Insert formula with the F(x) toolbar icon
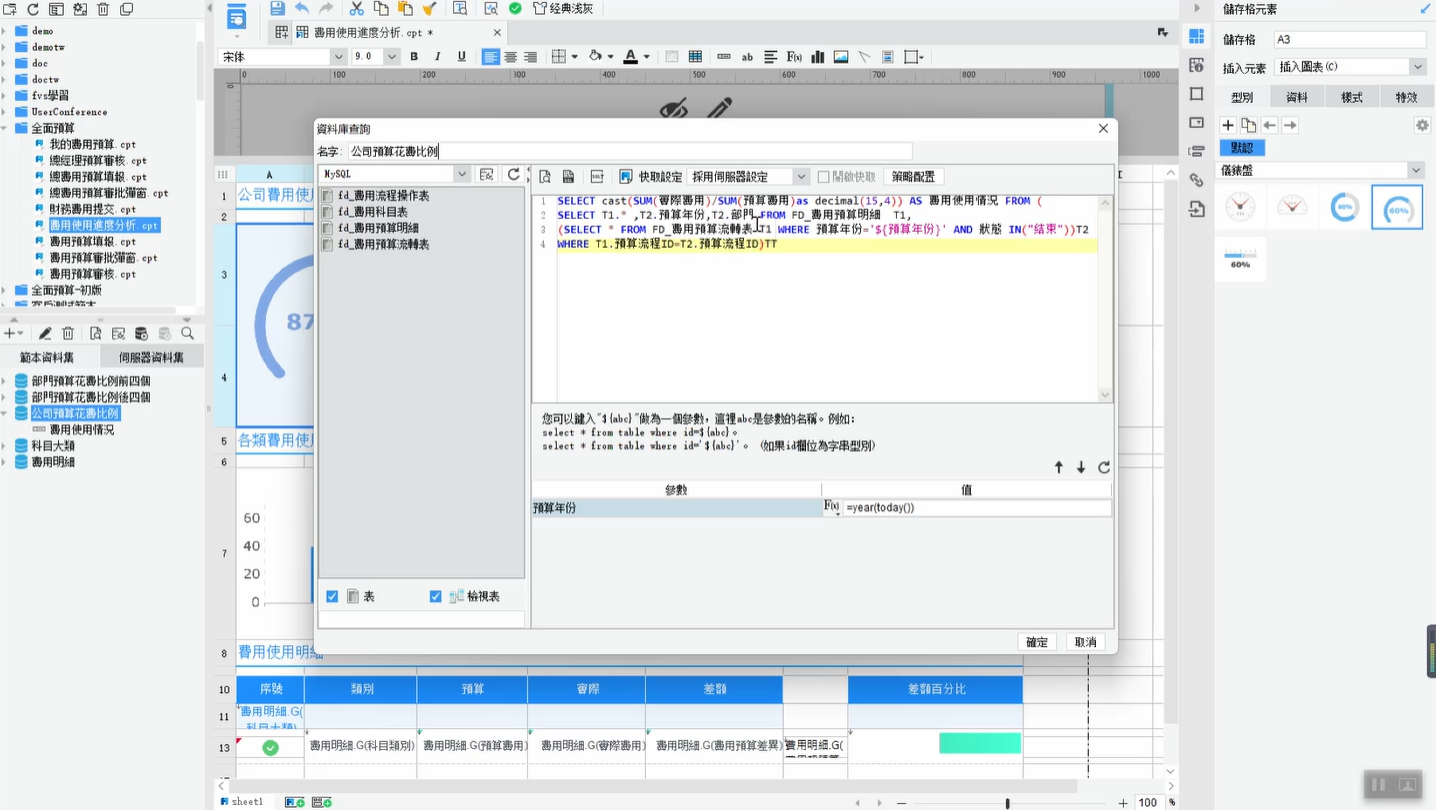This screenshot has height=810, width=1444. point(794,57)
